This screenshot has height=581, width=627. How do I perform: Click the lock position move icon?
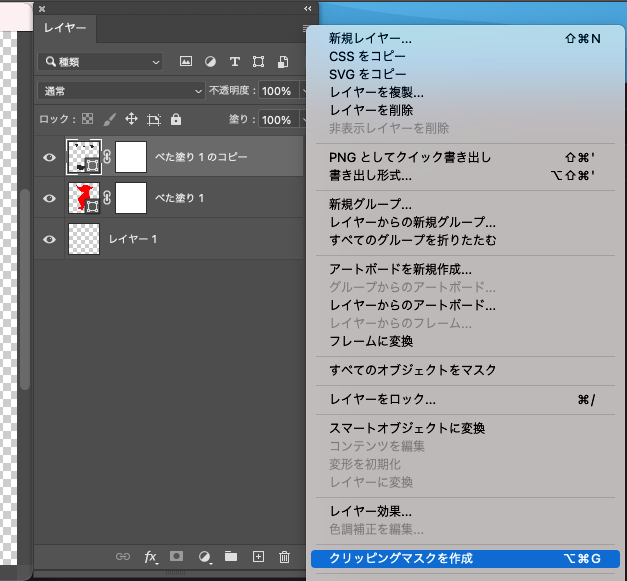pyautogui.click(x=131, y=120)
